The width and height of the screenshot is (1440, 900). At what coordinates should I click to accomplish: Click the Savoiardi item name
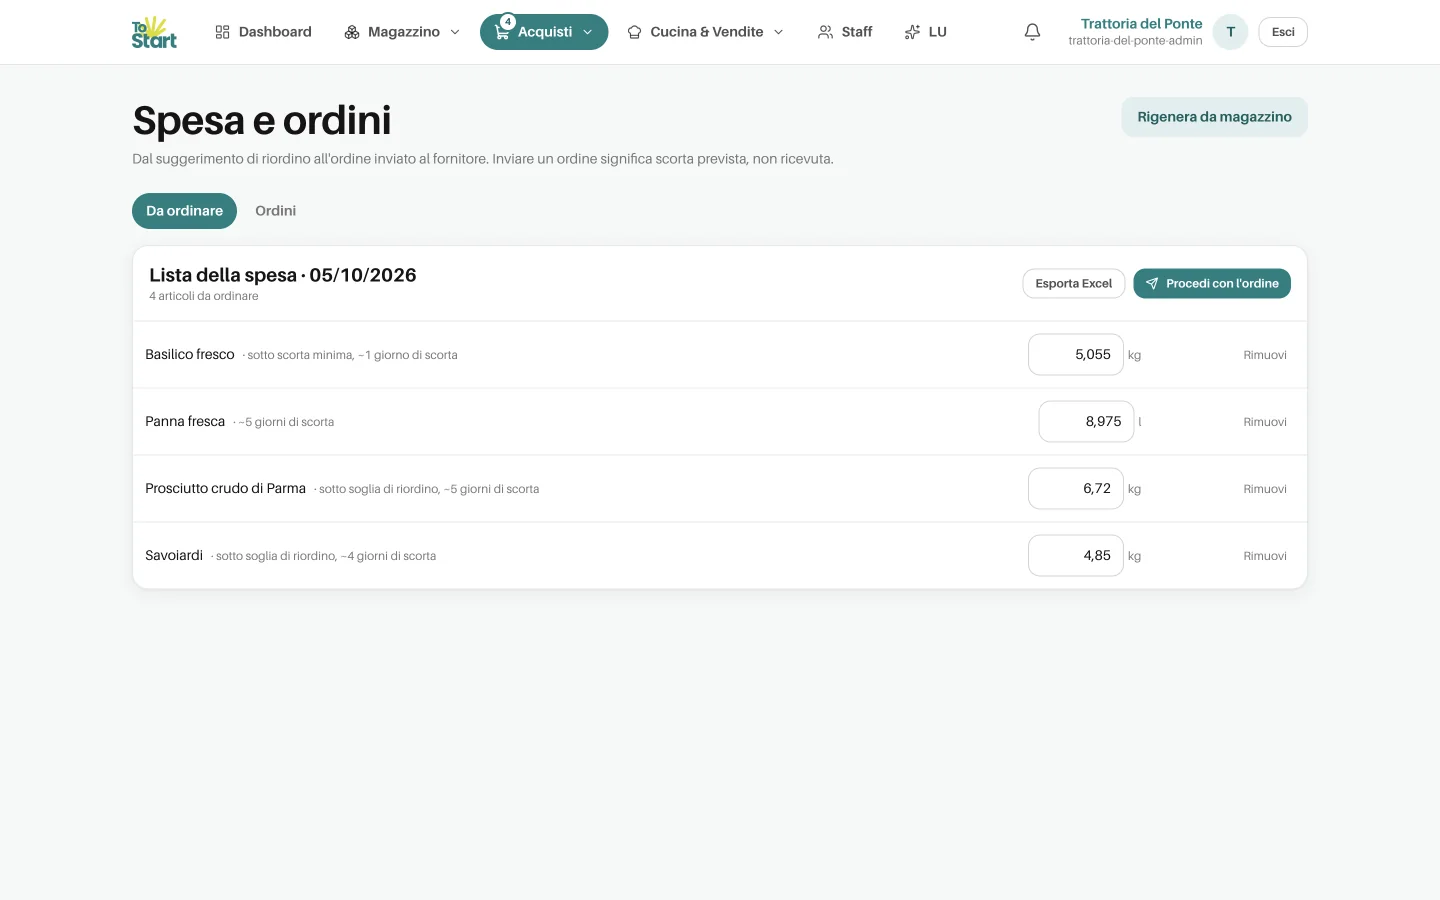click(x=174, y=556)
